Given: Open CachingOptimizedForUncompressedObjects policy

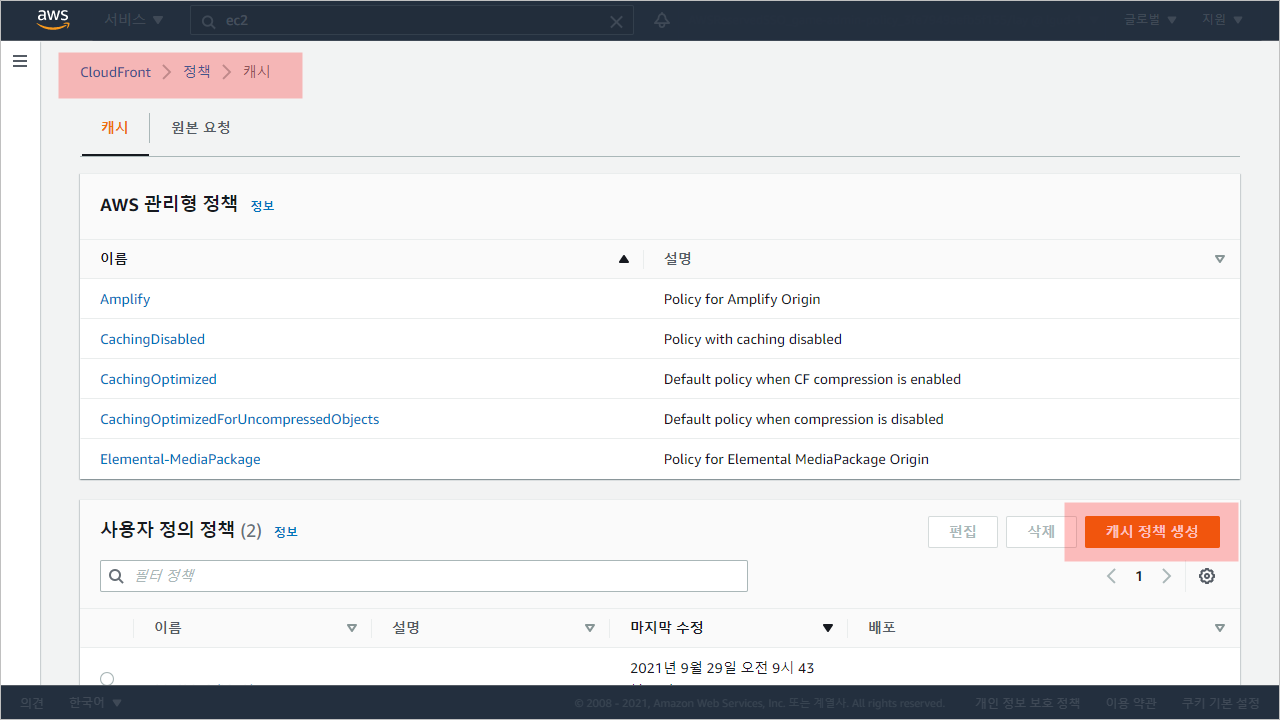Looking at the screenshot, I should pos(240,419).
